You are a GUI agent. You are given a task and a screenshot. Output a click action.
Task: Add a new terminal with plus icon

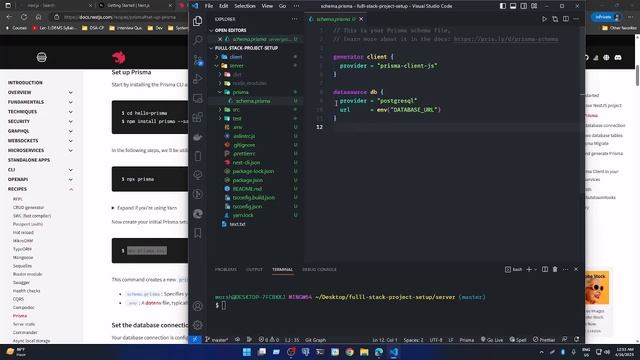click(529, 269)
